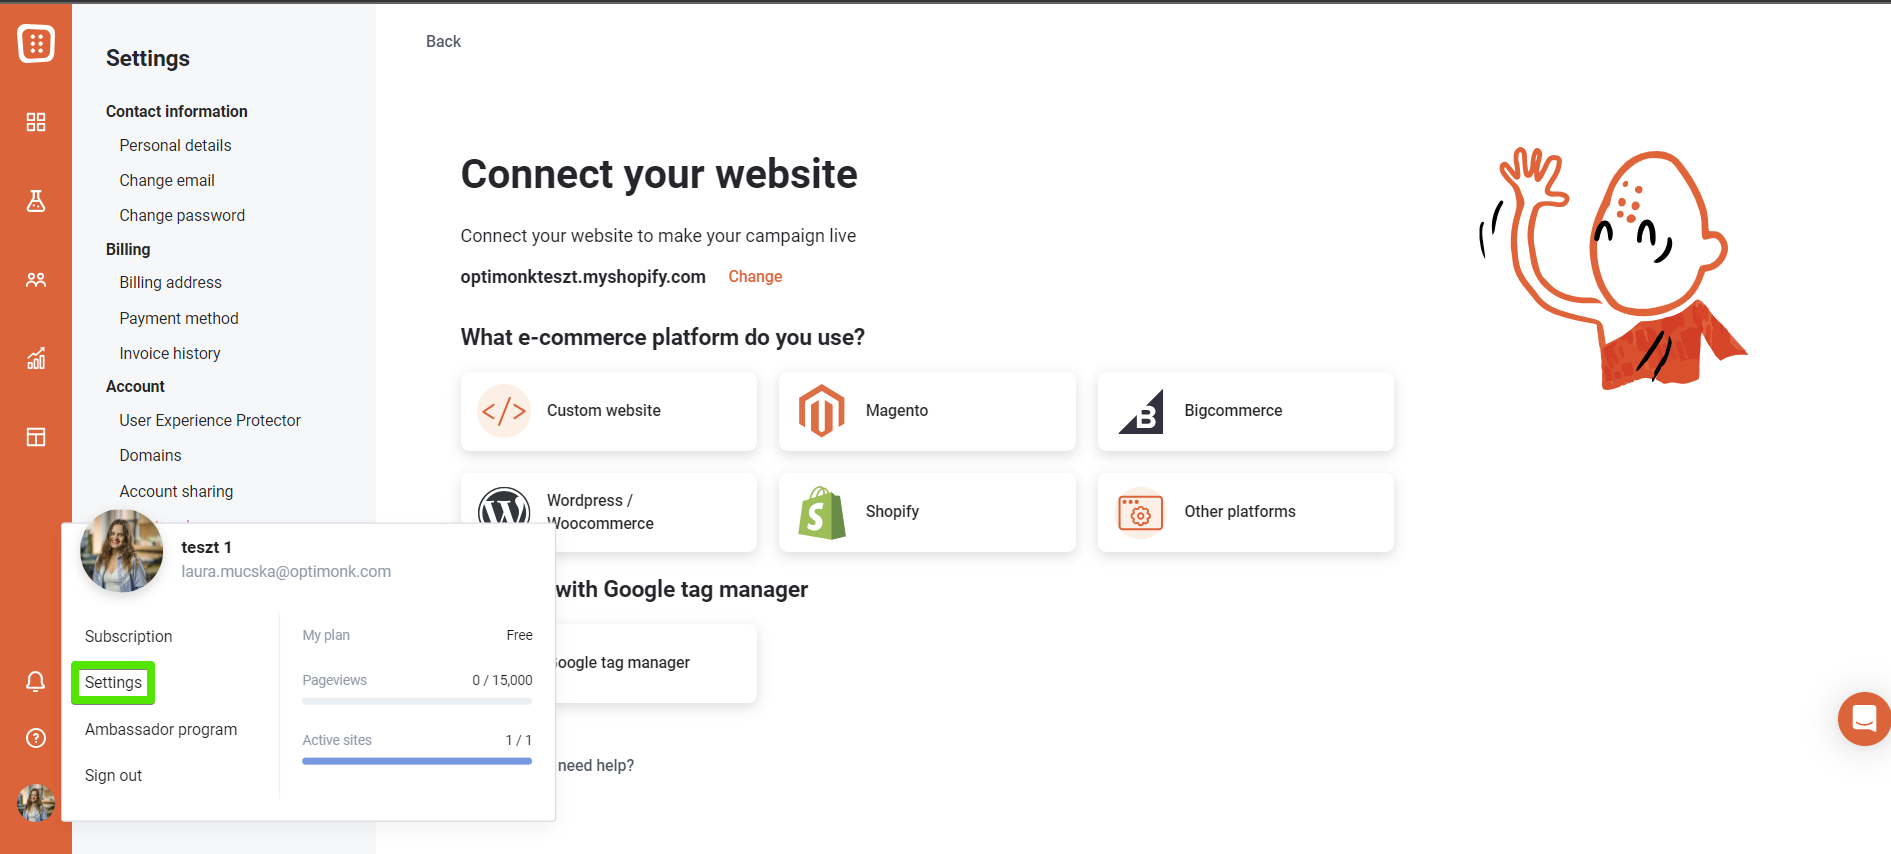Open Personal details settings page
This screenshot has height=854, width=1891.
point(175,145)
